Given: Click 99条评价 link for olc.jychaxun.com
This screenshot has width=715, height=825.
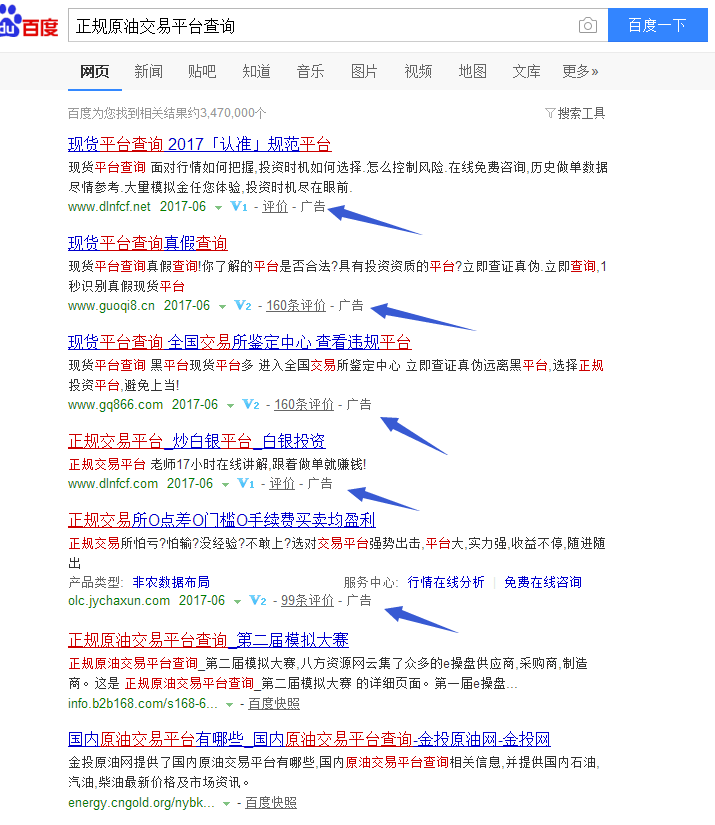Looking at the screenshot, I should tap(307, 600).
